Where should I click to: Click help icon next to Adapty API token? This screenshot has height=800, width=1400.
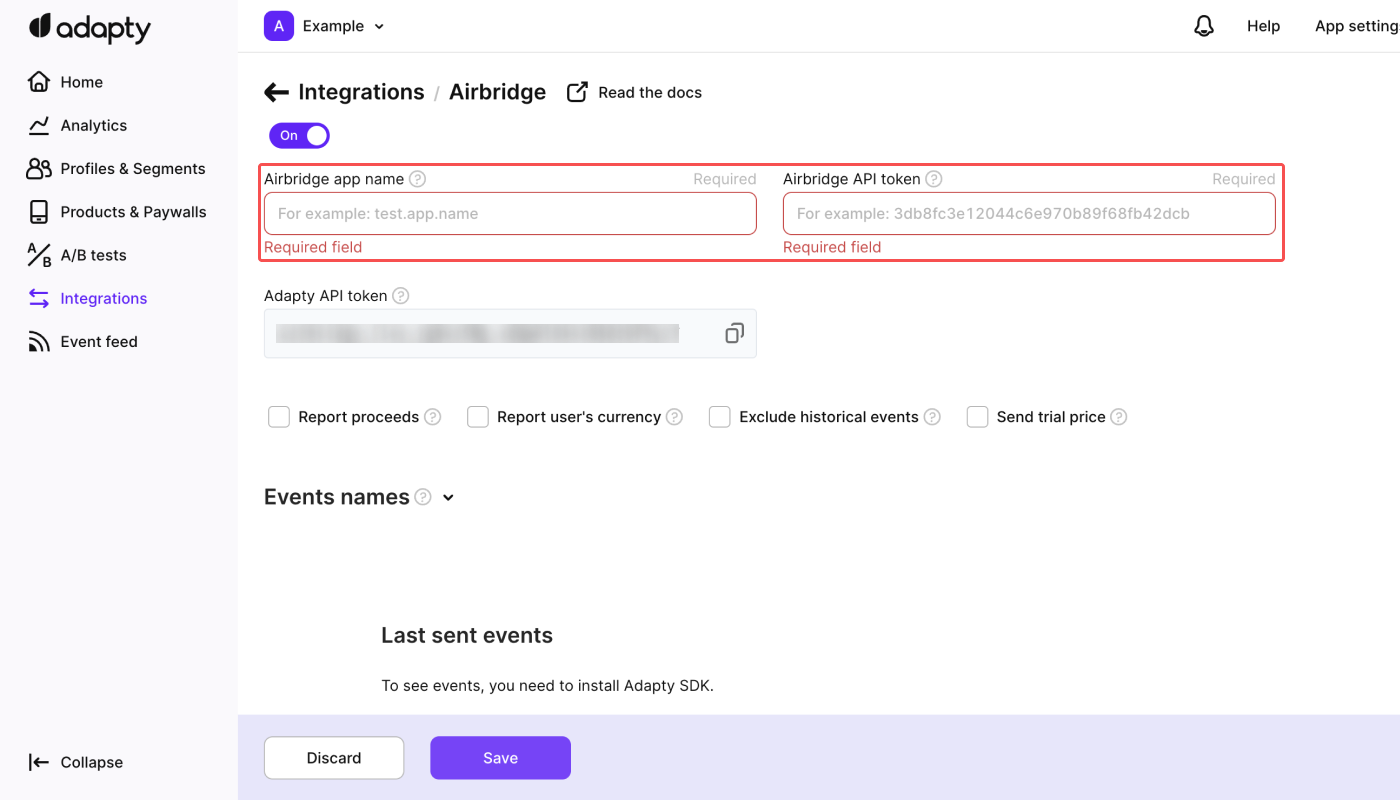pos(401,295)
